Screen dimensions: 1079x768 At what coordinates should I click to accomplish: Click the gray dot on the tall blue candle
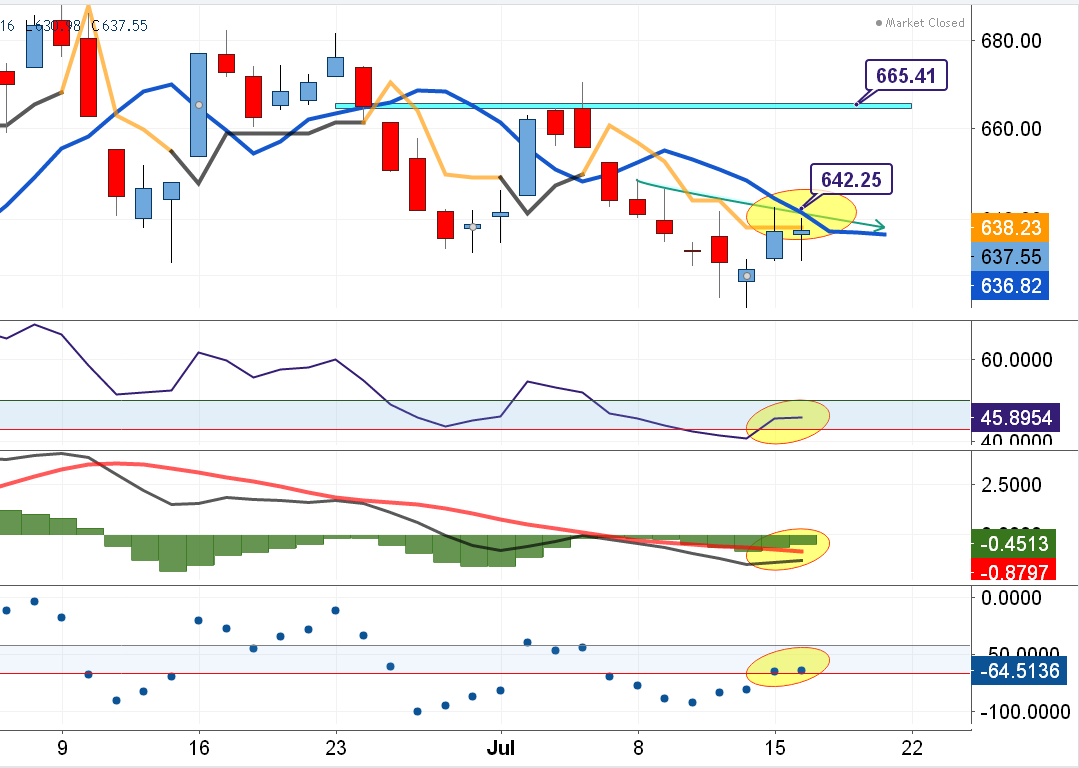[x=199, y=105]
